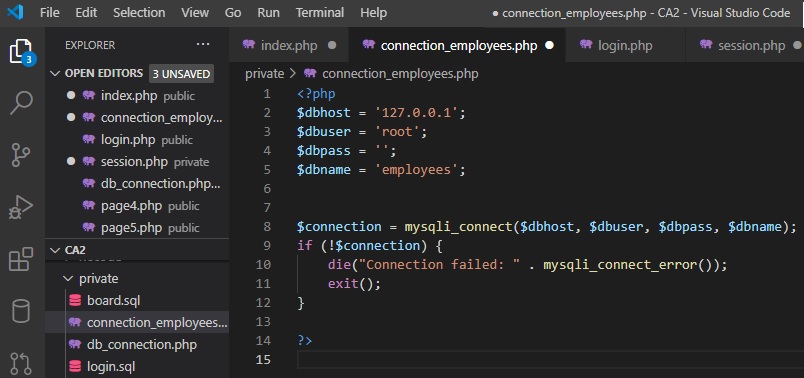Open the Extensions view
Image resolution: width=804 pixels, height=378 pixels.
21,259
